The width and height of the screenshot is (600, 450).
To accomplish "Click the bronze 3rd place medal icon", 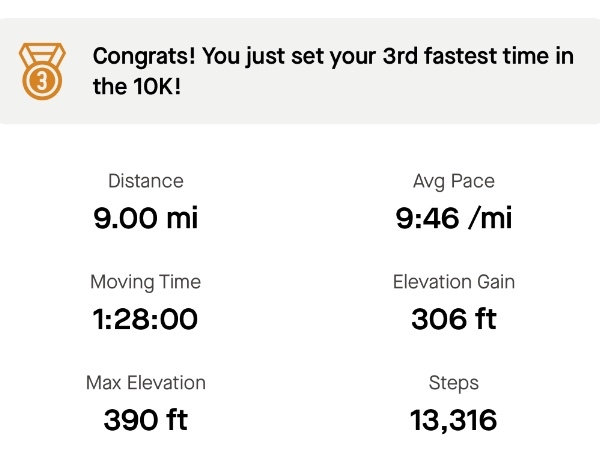I will tap(42, 71).
